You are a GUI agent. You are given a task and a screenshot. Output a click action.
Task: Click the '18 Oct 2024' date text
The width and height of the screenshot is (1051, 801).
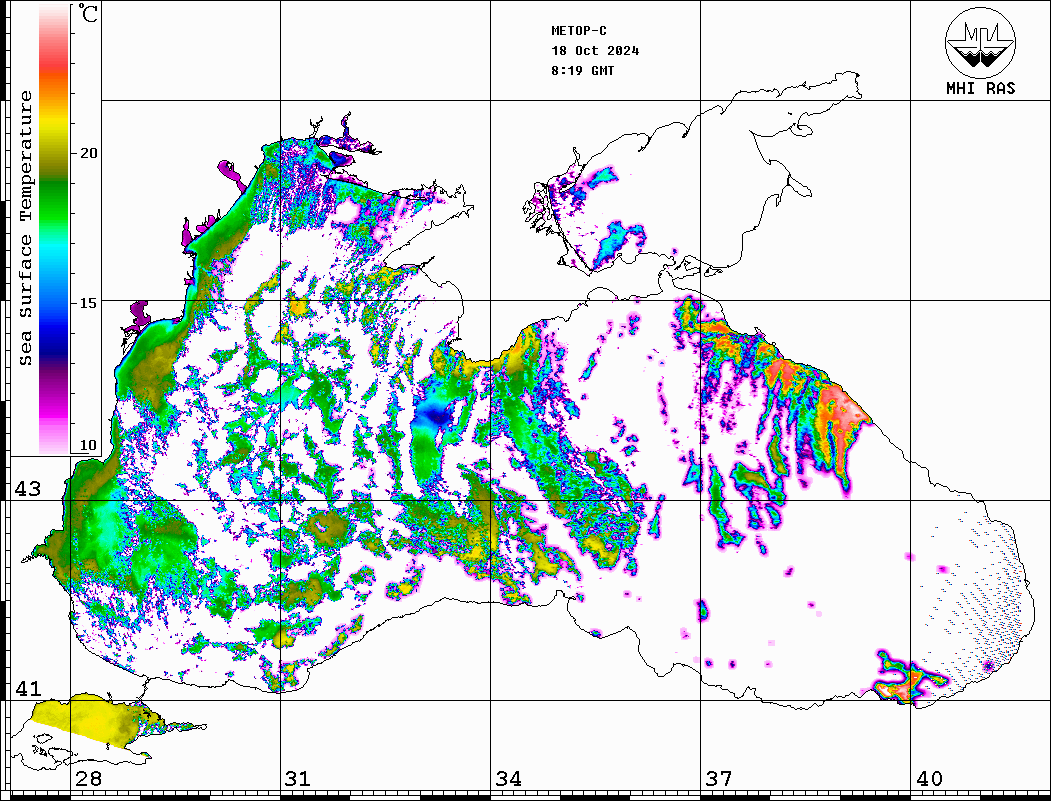coord(595,51)
